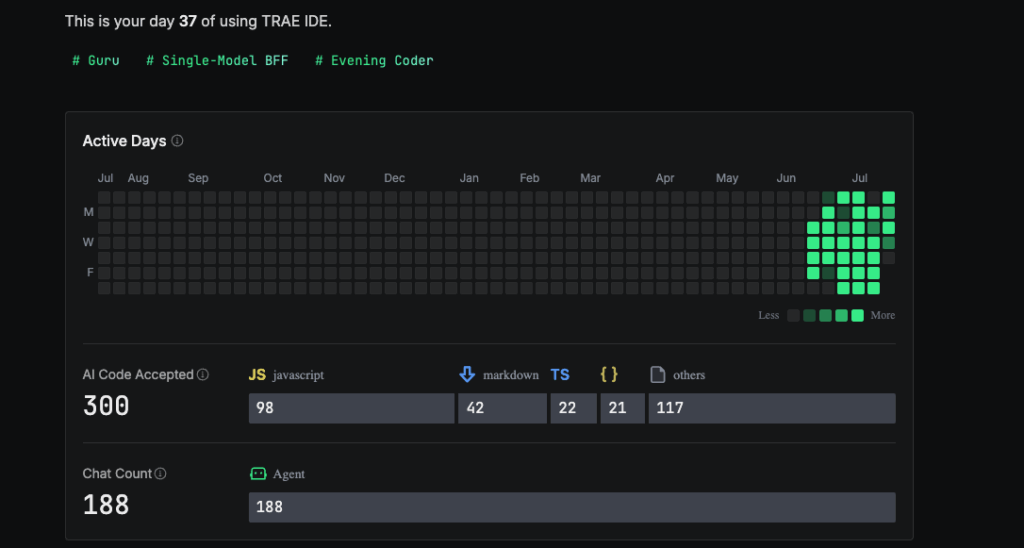The image size is (1024, 548).
Task: Click the blue markdown down-arrow icon
Action: (x=467, y=374)
